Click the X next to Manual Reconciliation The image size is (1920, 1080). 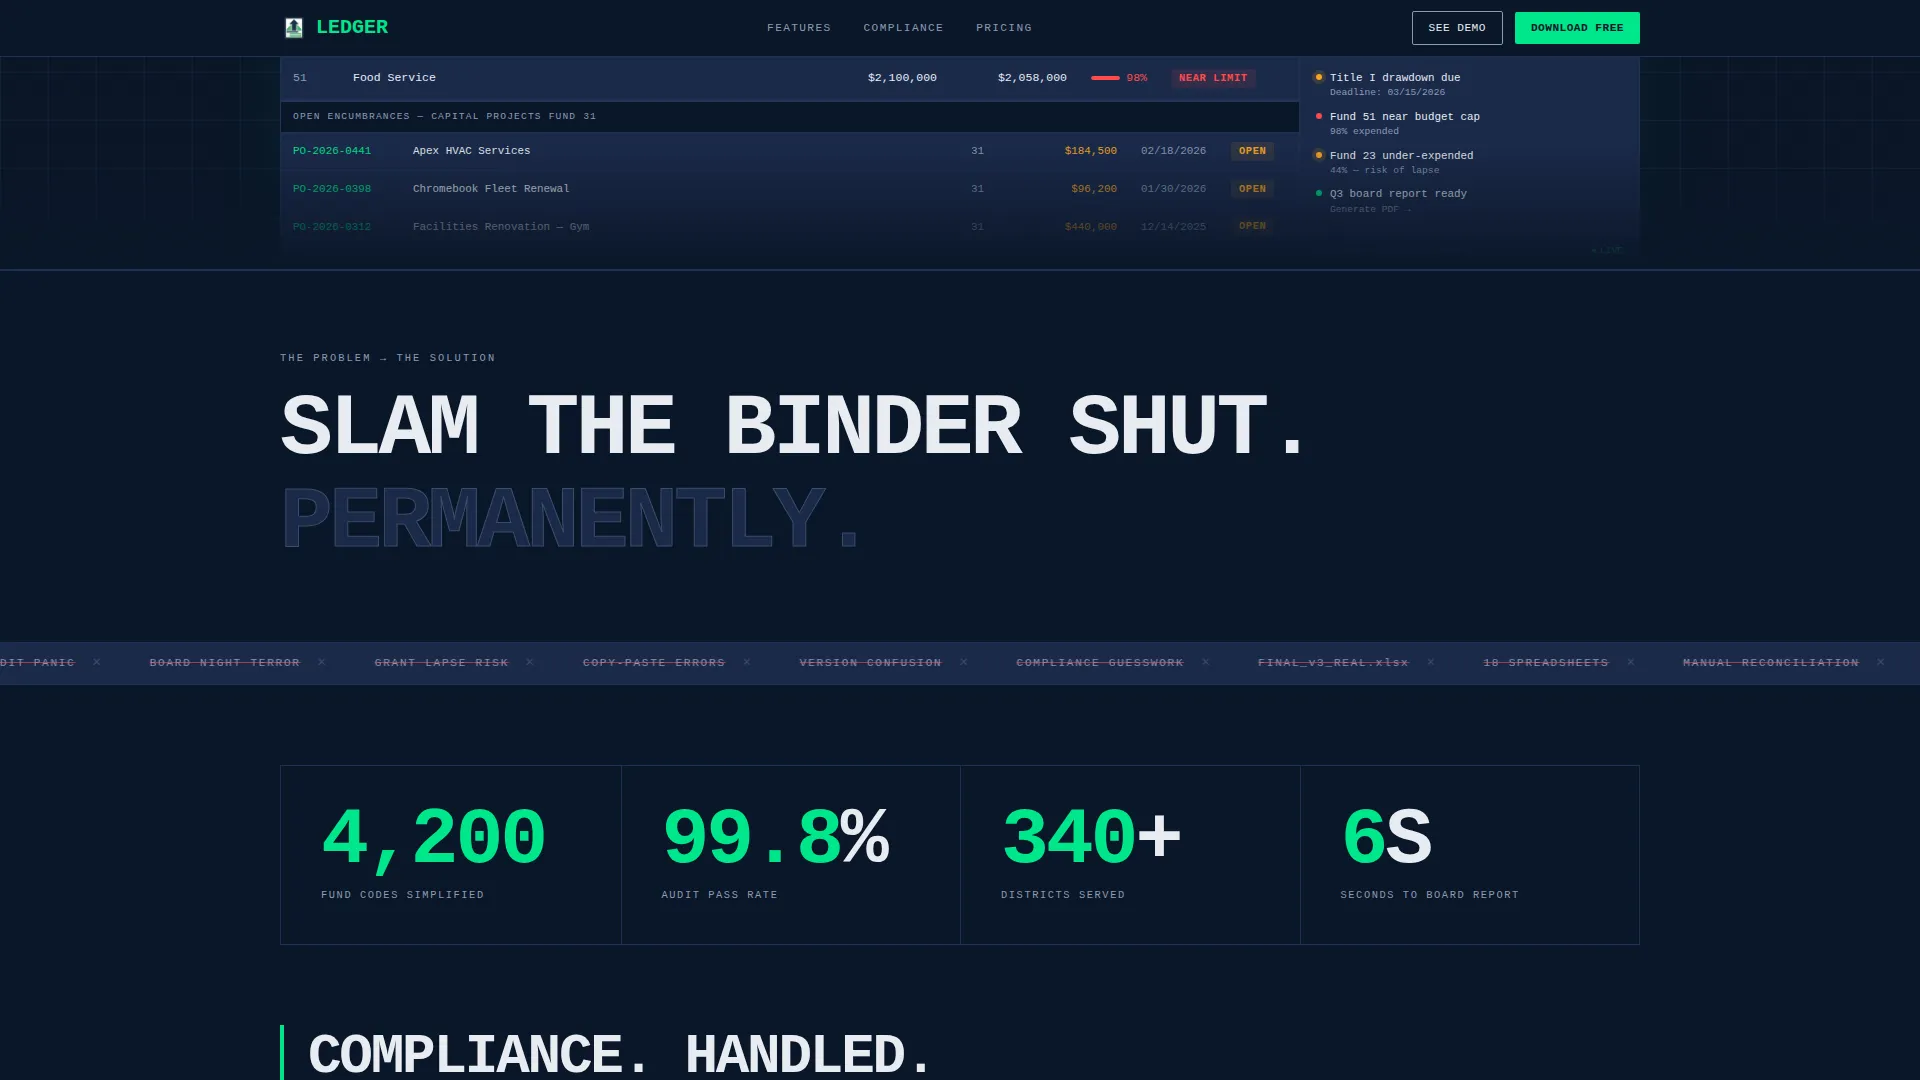tap(1881, 662)
